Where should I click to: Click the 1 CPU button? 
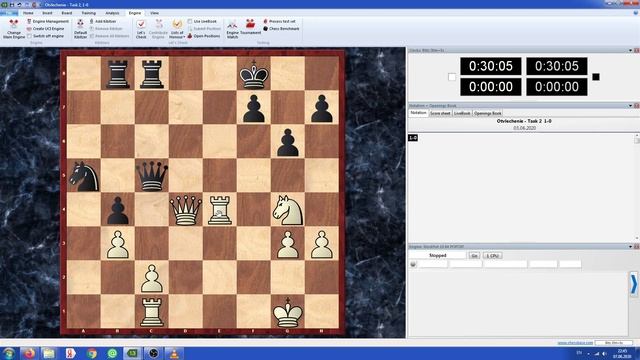[x=493, y=256]
